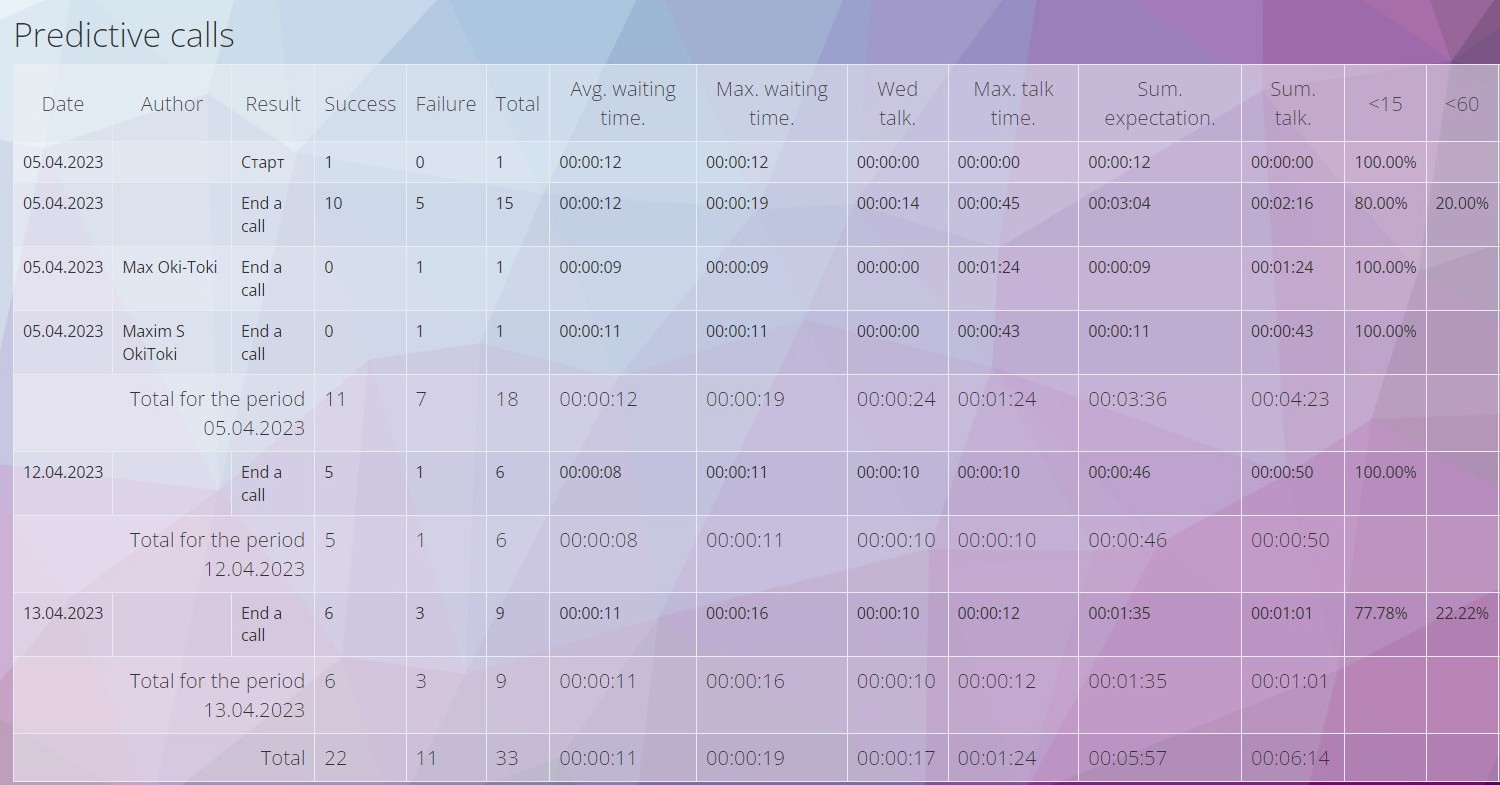Viewport: 1500px width, 785px height.
Task: Click the Success column header
Action: click(360, 104)
